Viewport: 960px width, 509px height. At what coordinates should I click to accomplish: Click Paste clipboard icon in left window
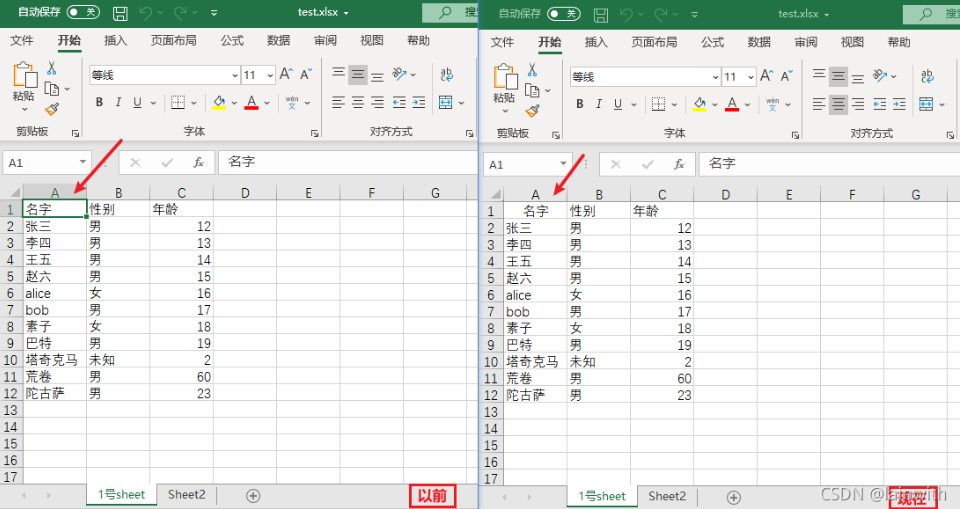(24, 75)
